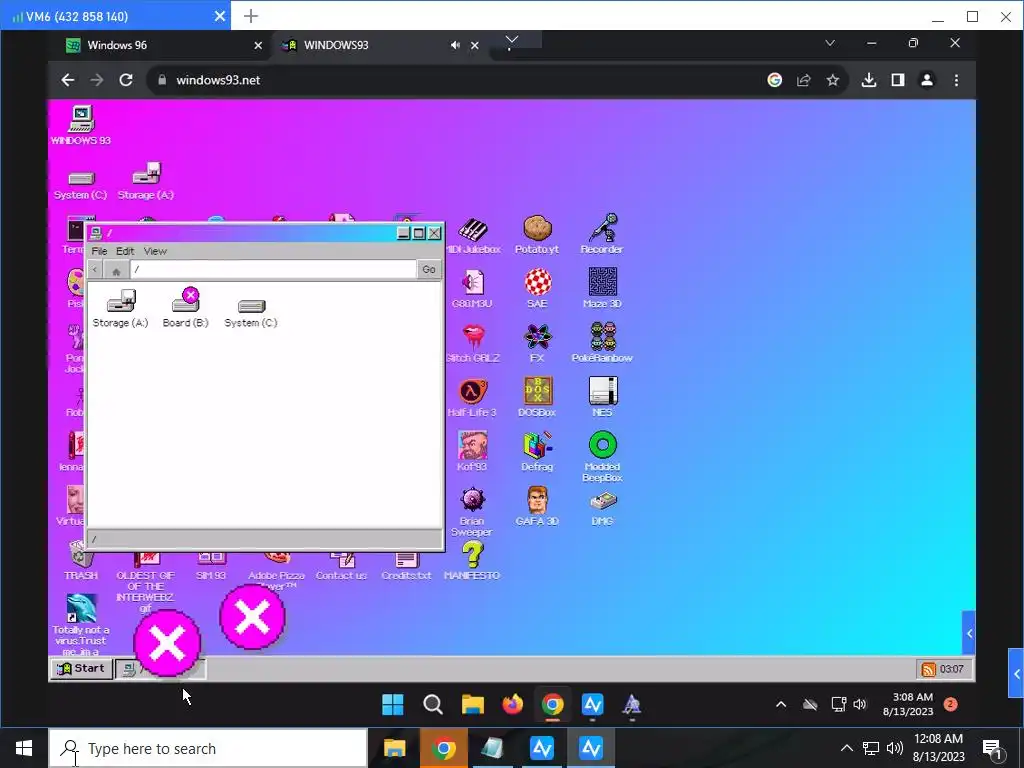Add a new remote session tab with plus
This screenshot has width=1024, height=768.
tap(251, 16)
